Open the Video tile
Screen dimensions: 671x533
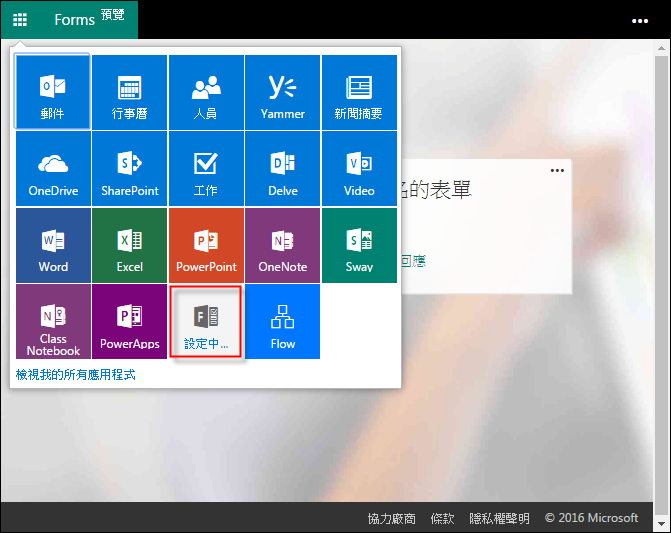359,169
